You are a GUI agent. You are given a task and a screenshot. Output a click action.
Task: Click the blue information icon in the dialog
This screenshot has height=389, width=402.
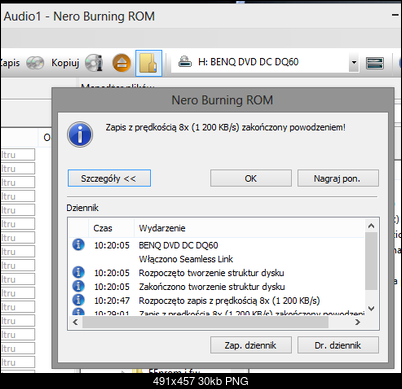(80, 134)
